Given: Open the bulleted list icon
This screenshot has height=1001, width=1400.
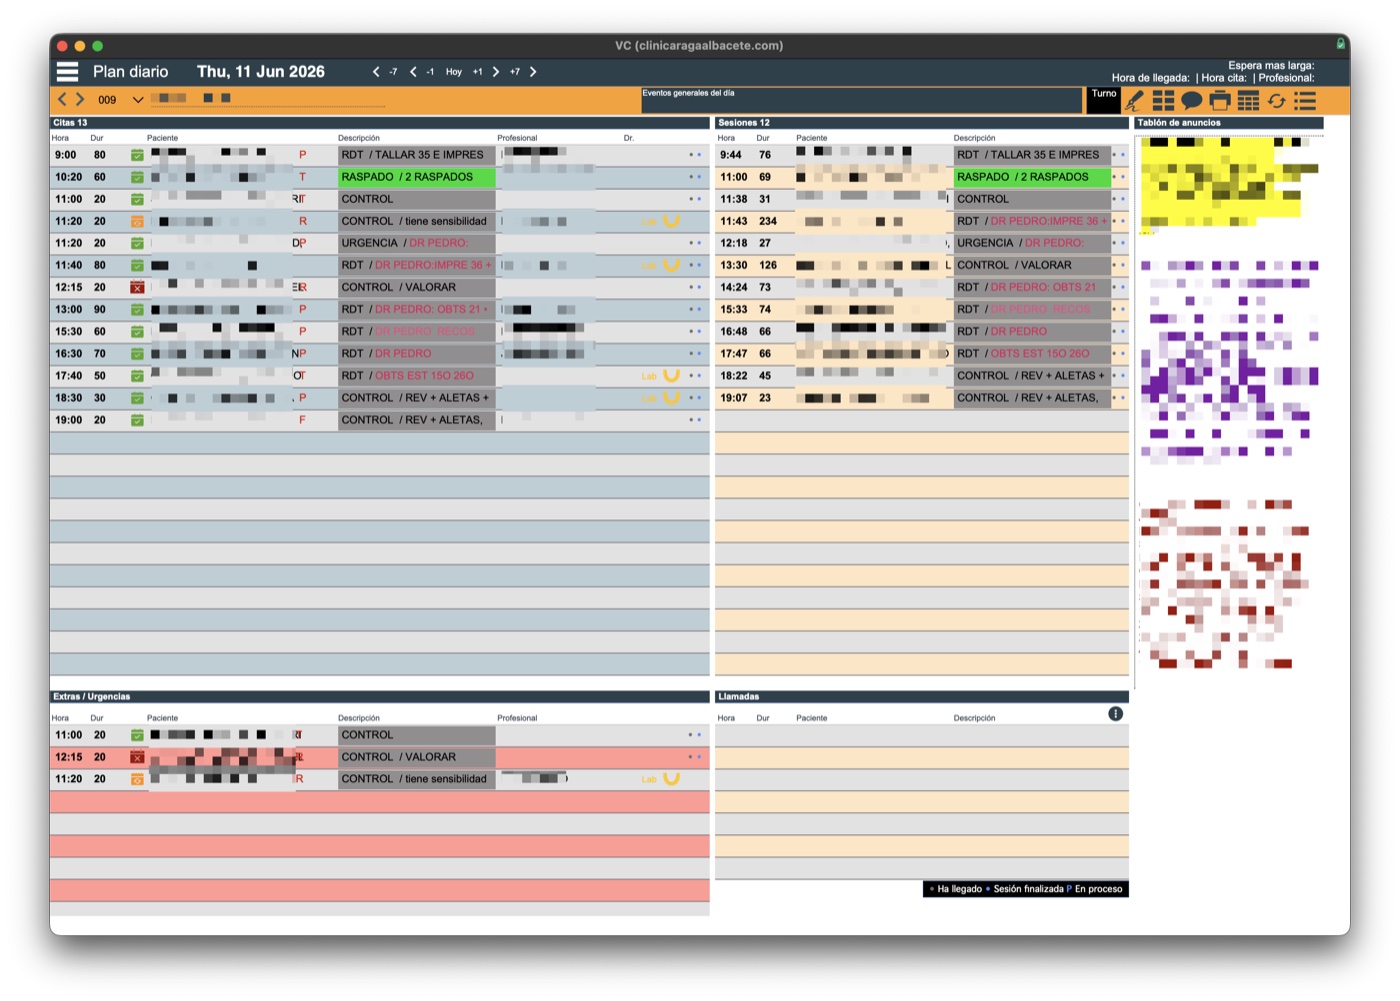Looking at the screenshot, I should coord(1305,101).
